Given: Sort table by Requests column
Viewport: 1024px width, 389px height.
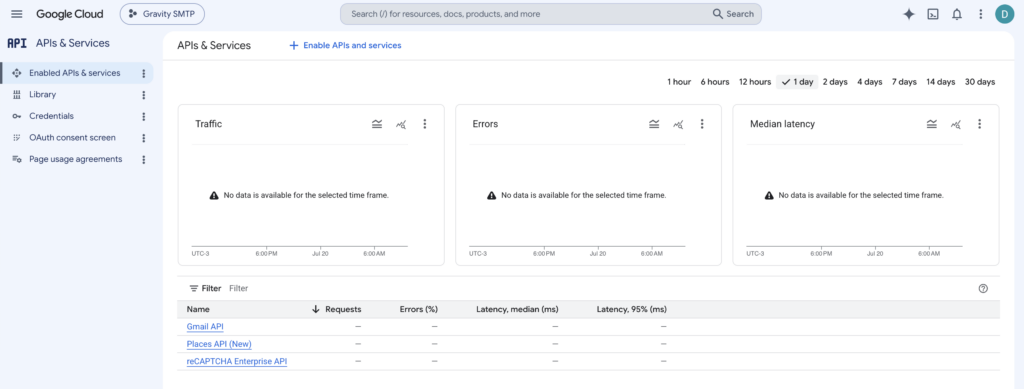Looking at the screenshot, I should coord(337,309).
